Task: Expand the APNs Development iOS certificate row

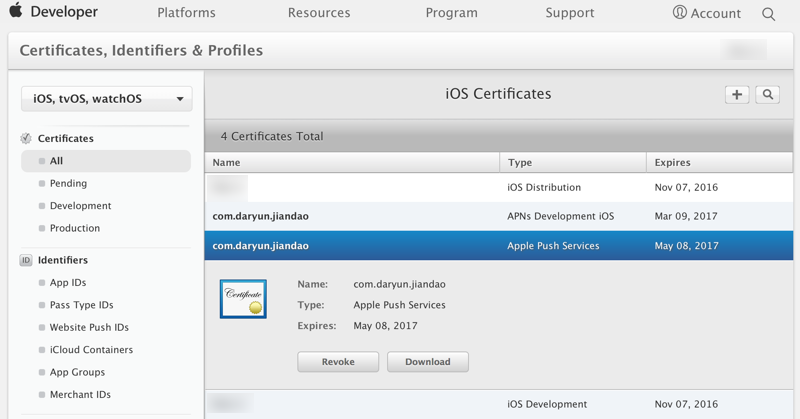Action: pyautogui.click(x=498, y=216)
